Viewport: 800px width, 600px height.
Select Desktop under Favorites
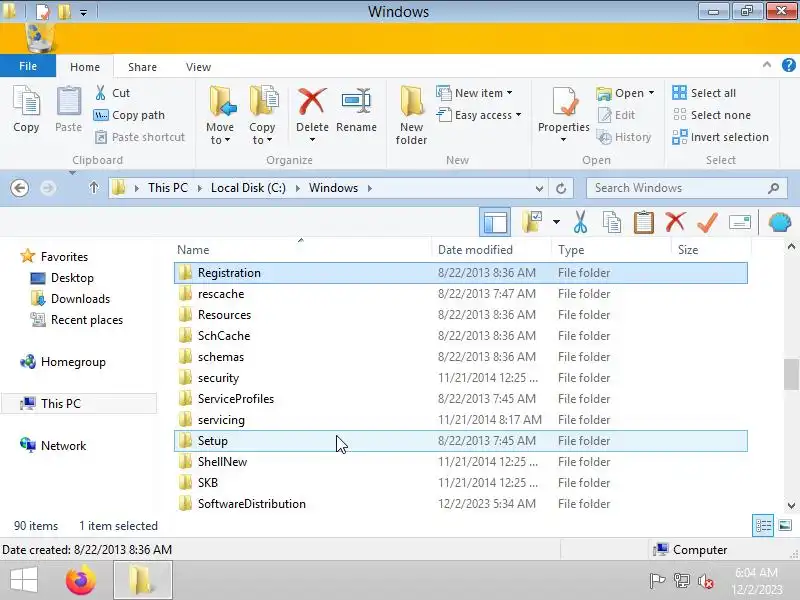coord(72,278)
